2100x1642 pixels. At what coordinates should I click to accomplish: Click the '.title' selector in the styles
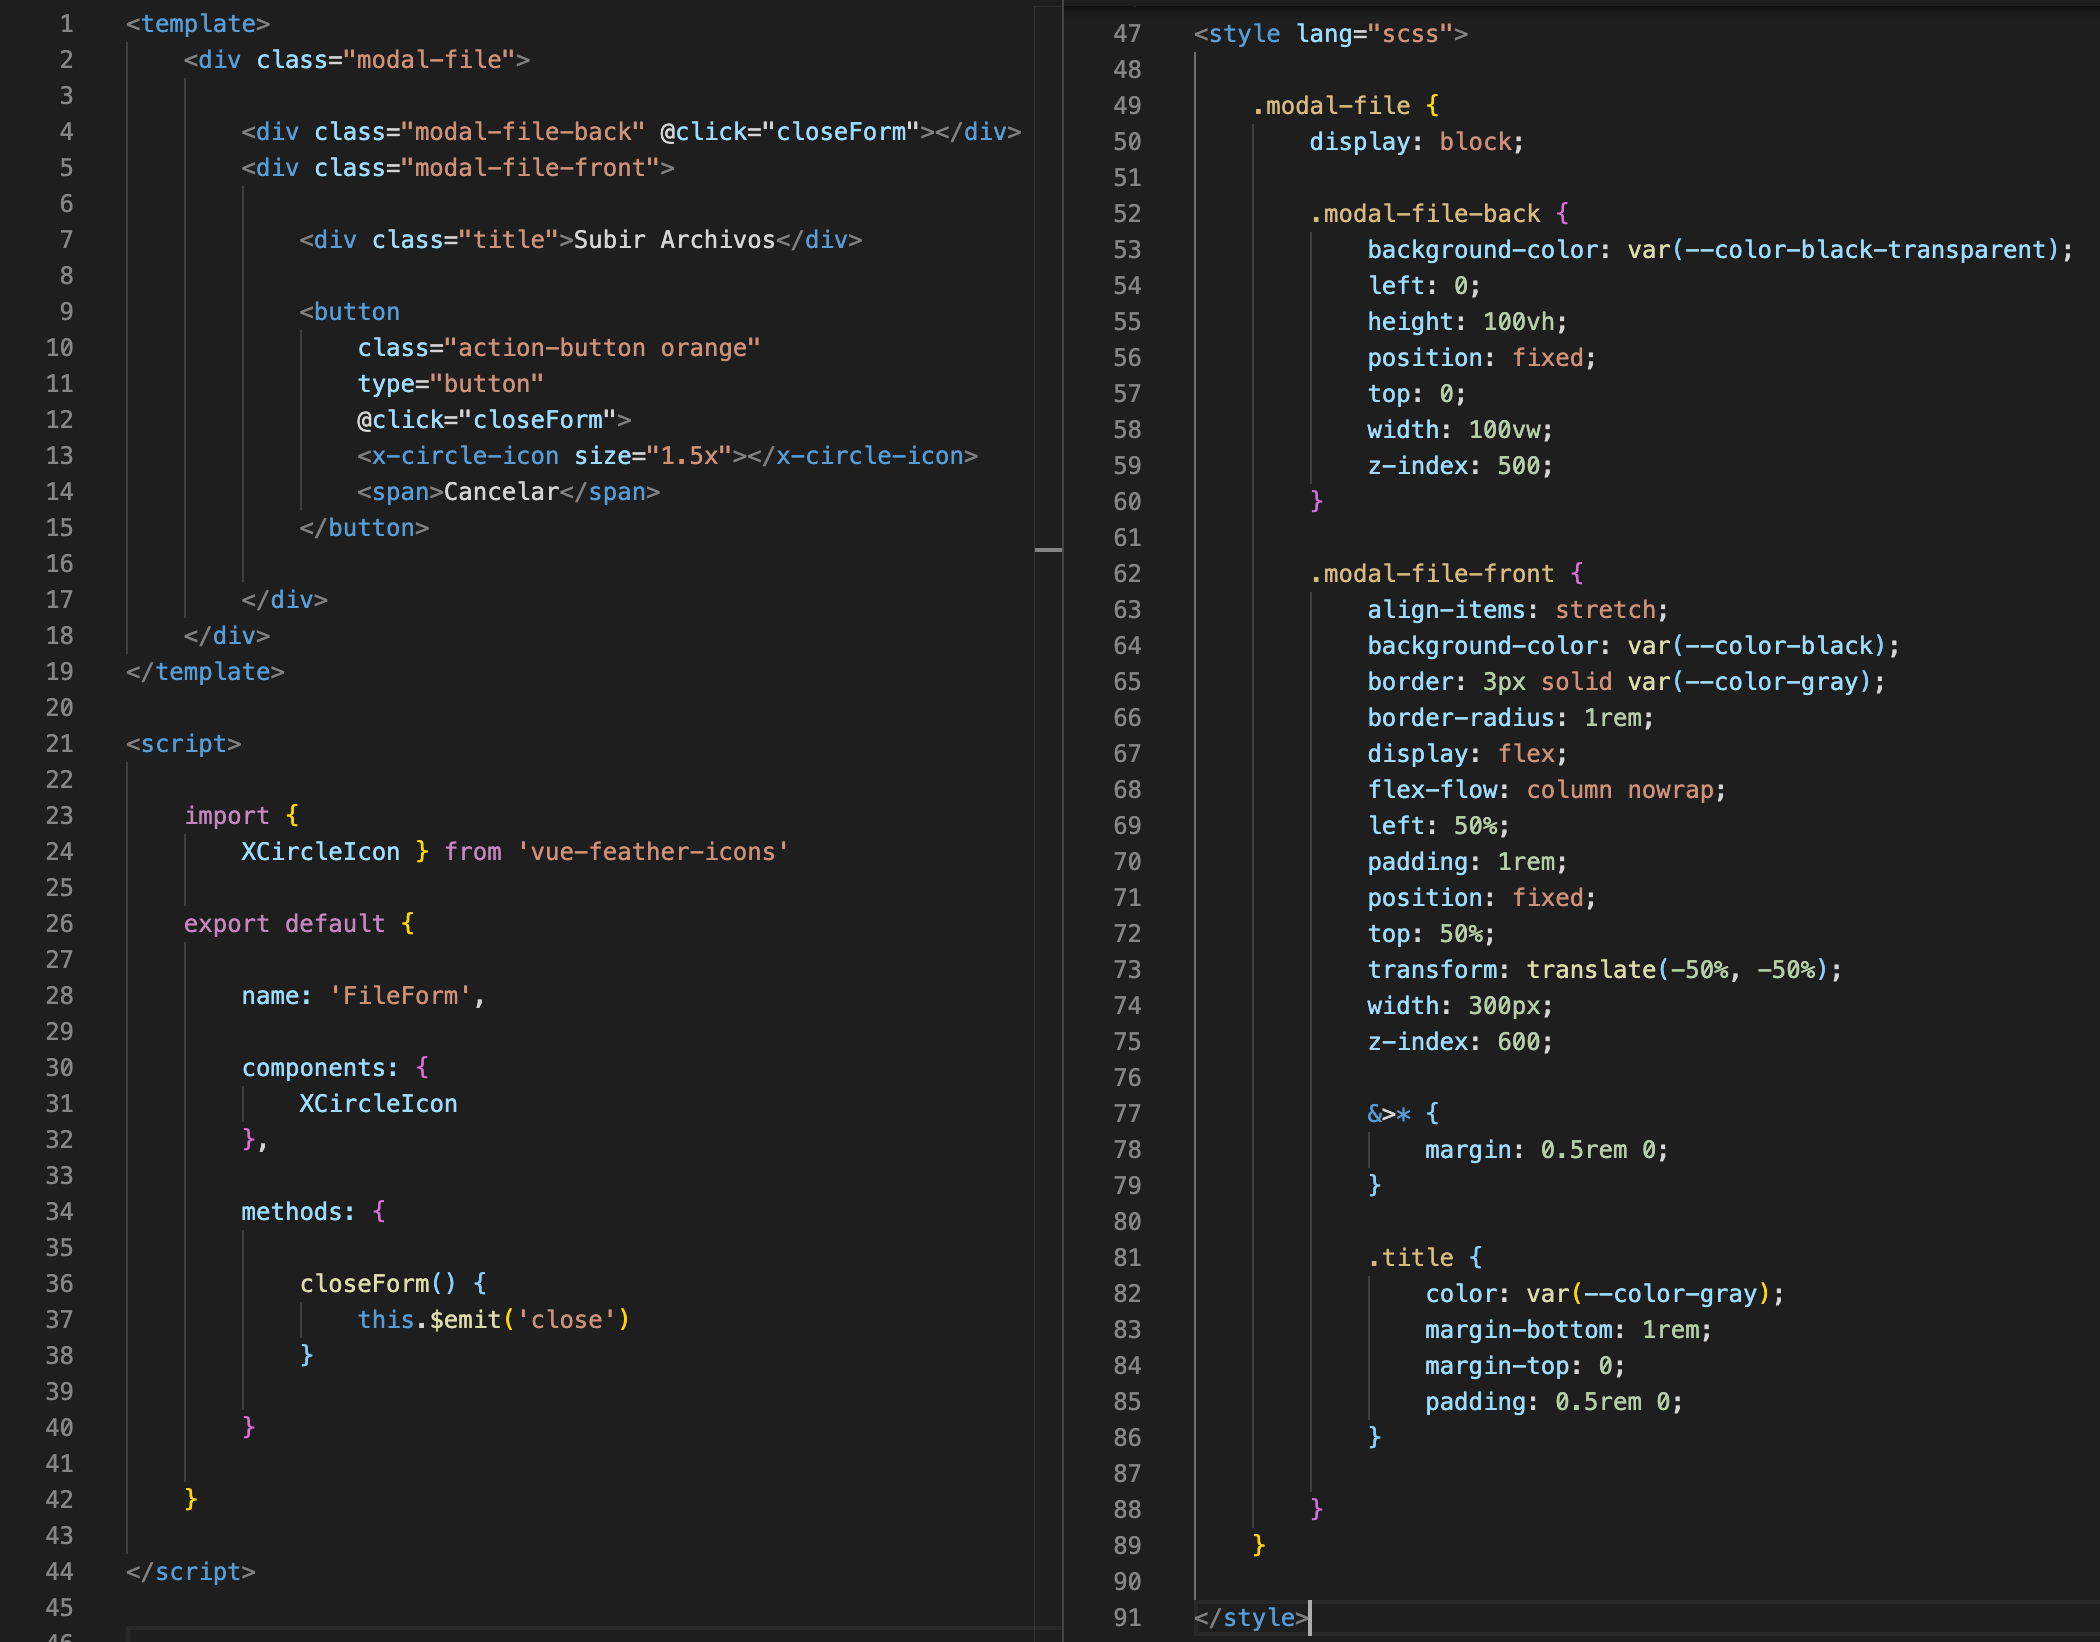coord(1410,1258)
